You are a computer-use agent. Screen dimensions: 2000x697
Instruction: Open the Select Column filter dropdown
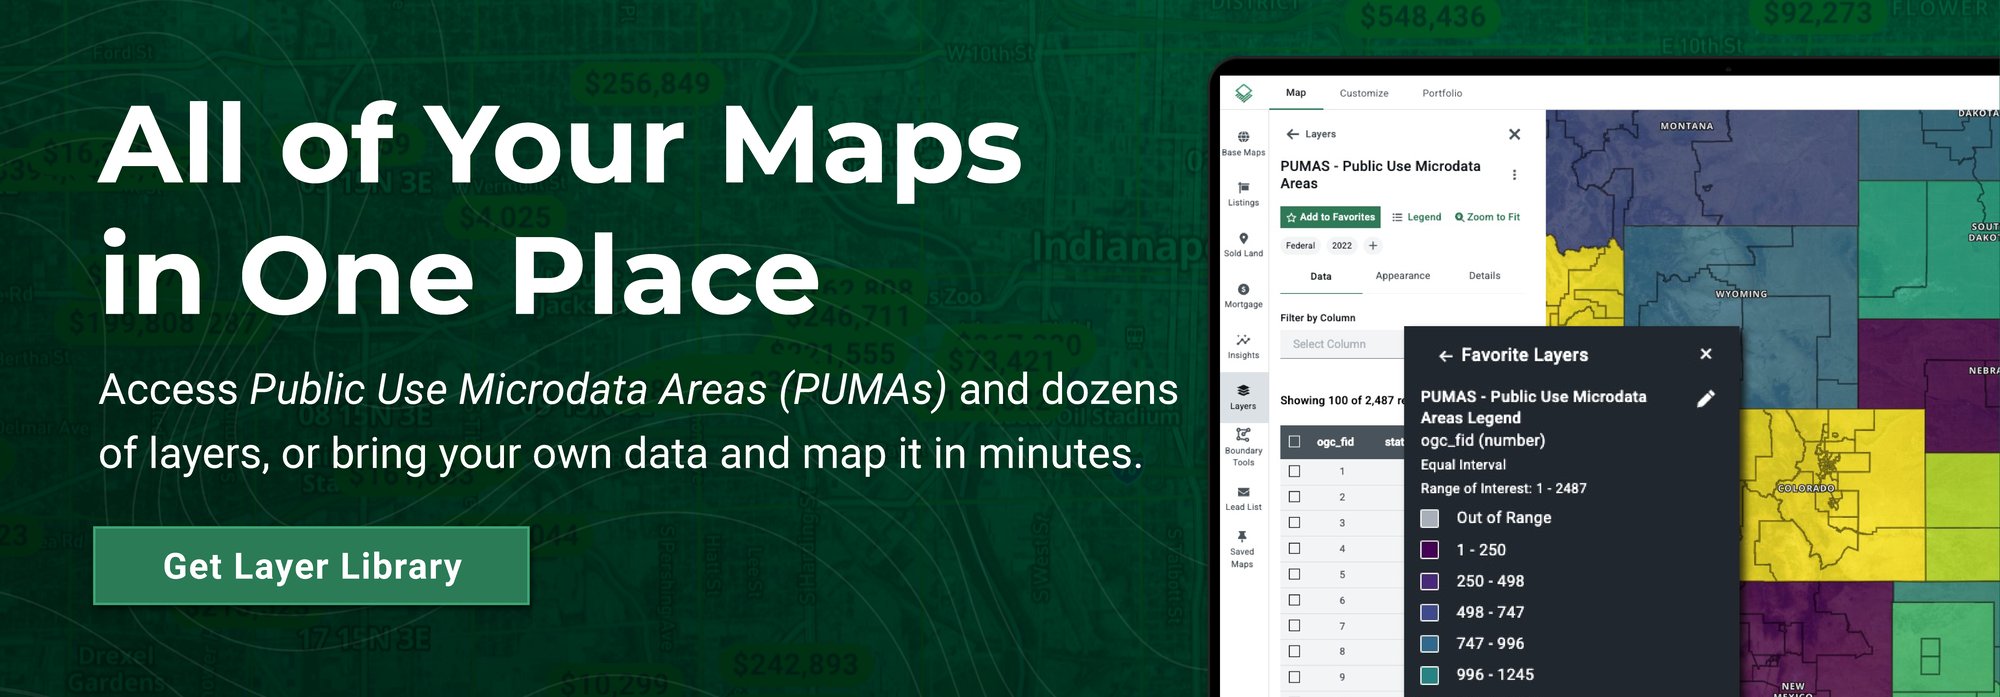pyautogui.click(x=1342, y=344)
